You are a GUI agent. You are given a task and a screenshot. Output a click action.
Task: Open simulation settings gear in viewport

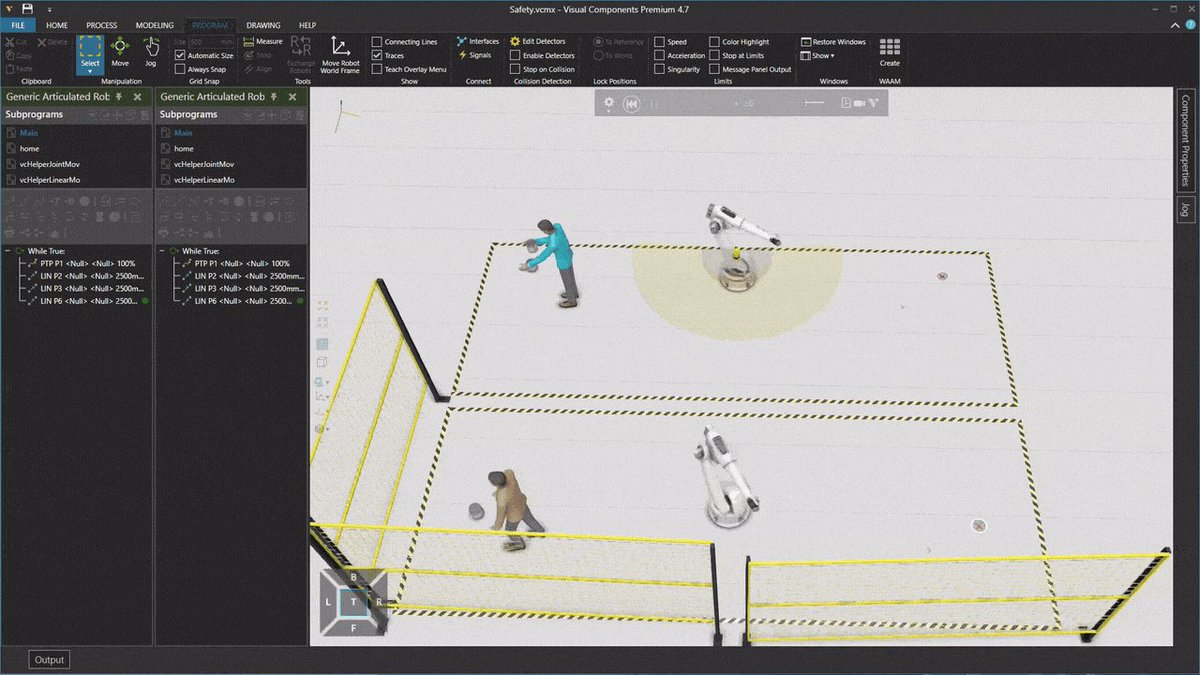point(608,102)
